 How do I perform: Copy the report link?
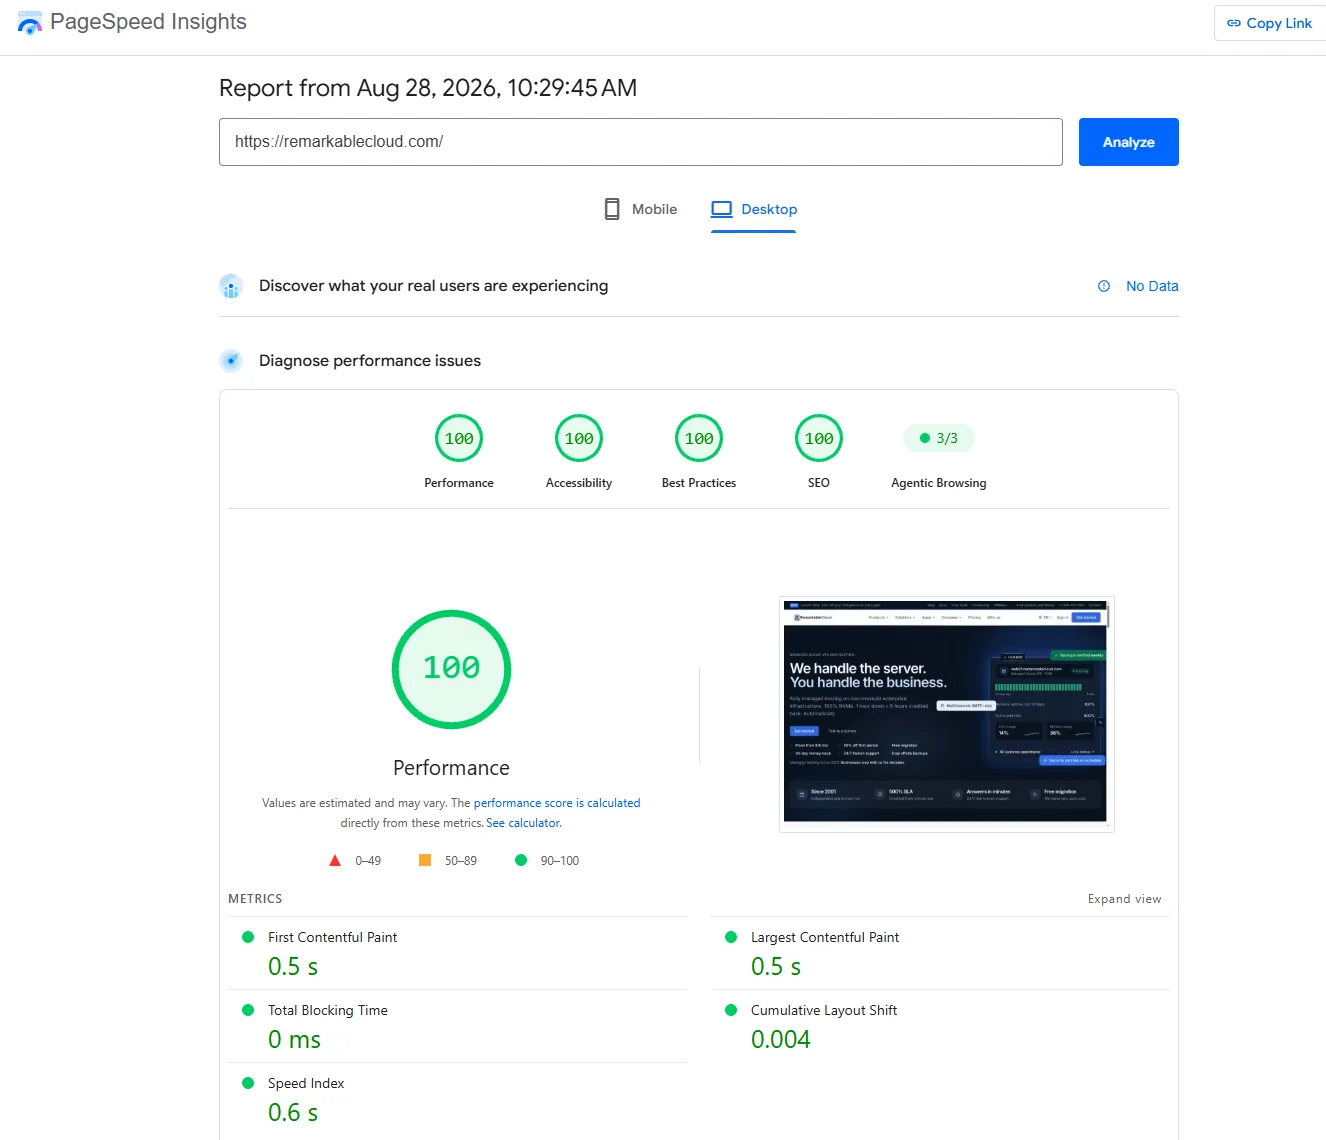[x=1270, y=23]
